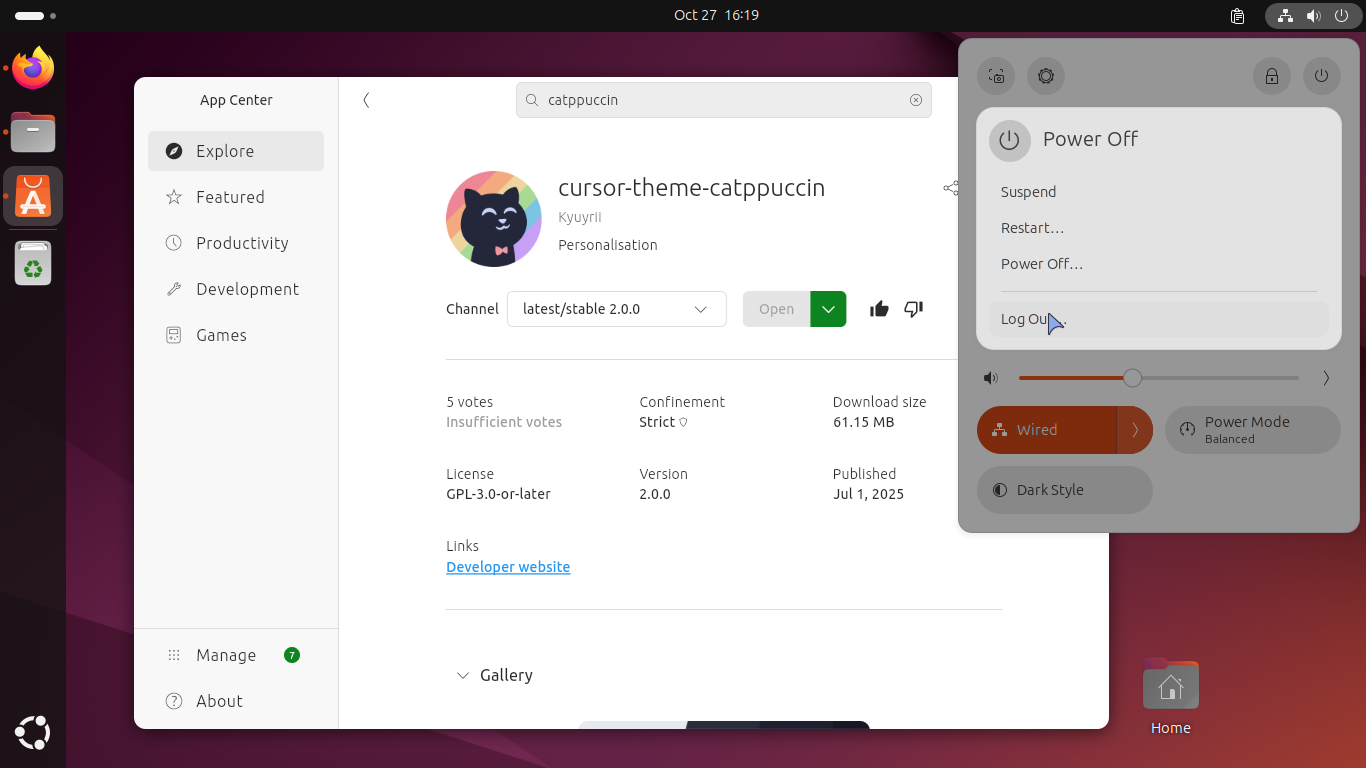
Task: Open the screenshot tool in quick settings
Action: pyautogui.click(x=996, y=76)
